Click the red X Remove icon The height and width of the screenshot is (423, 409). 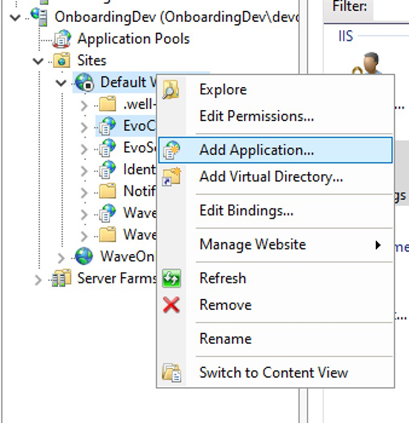[x=171, y=305]
